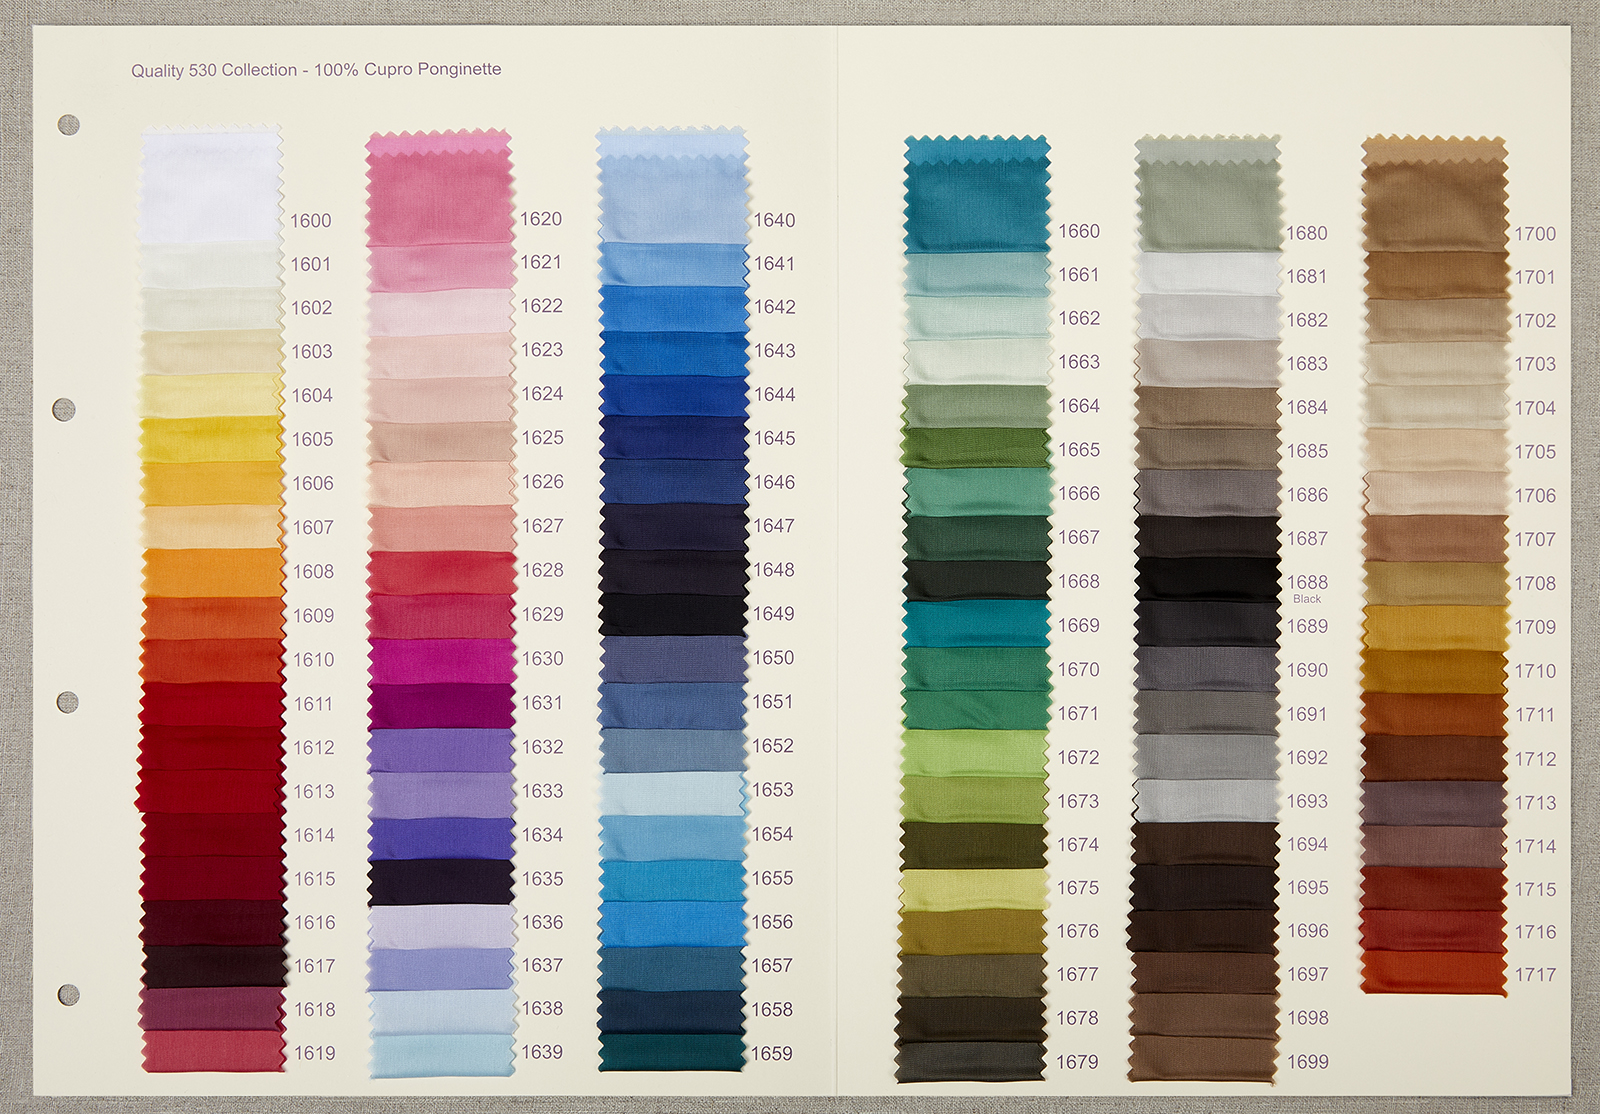Click the pale yellow-green swatch 1675
1600x1114 pixels.
[974, 889]
